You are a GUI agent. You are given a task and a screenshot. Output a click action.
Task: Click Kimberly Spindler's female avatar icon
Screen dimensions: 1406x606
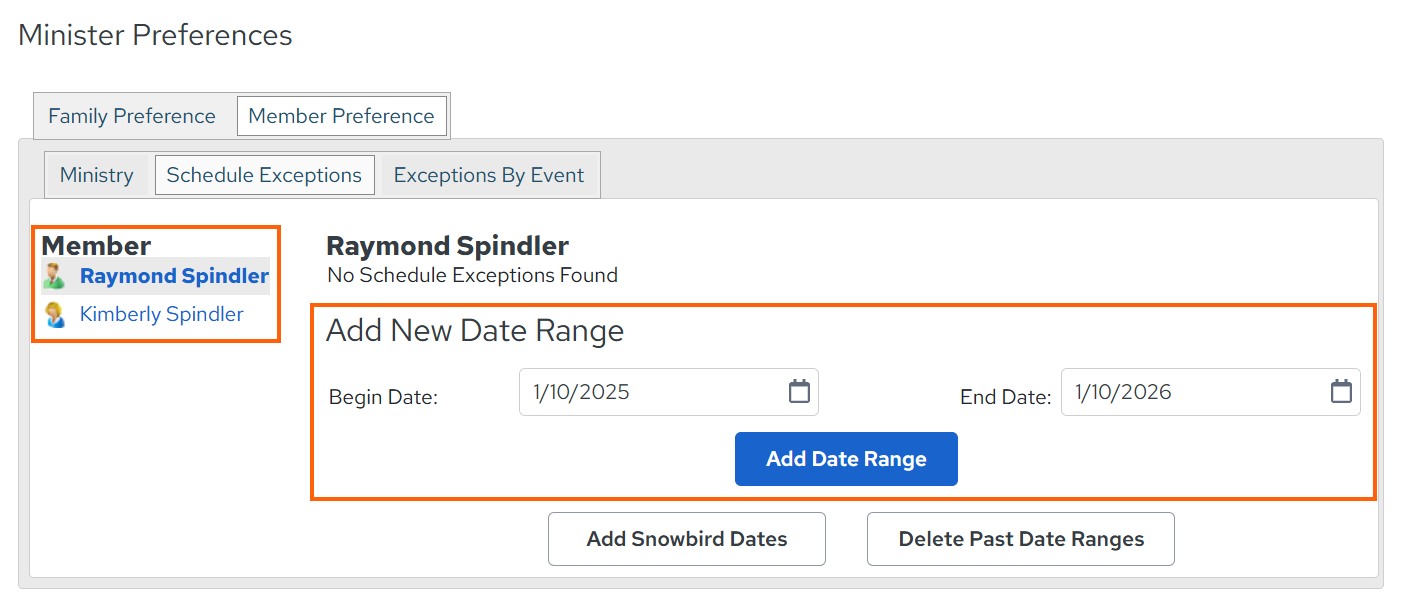(55, 315)
